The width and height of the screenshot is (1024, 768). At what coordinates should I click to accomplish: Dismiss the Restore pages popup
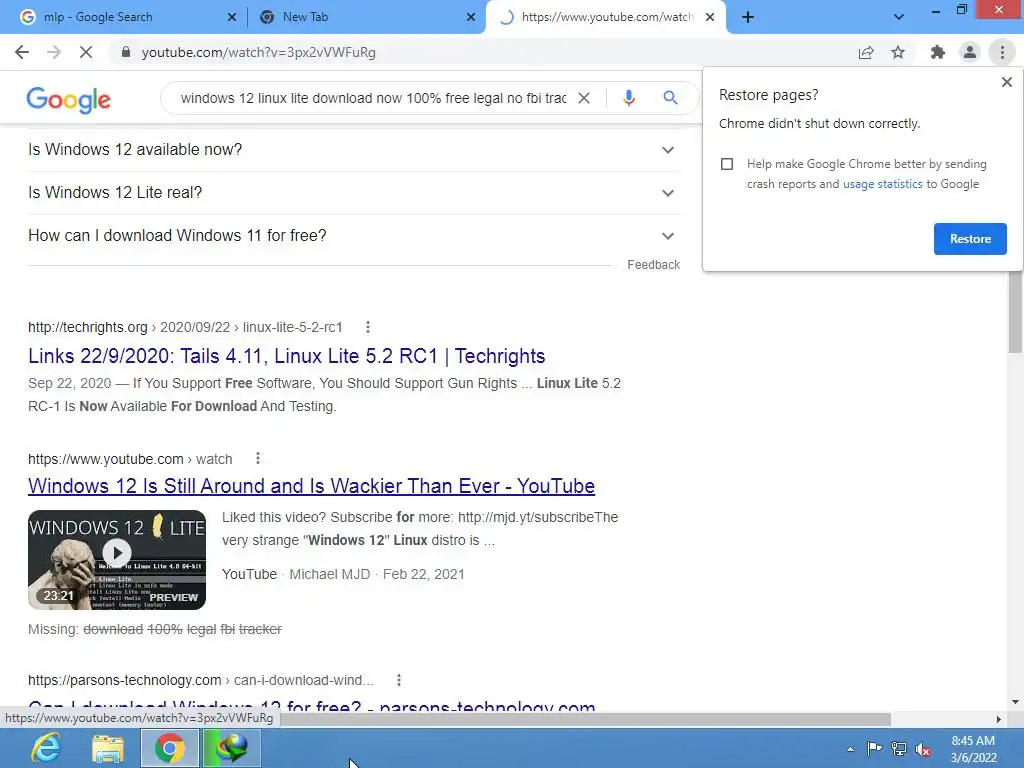click(1006, 82)
